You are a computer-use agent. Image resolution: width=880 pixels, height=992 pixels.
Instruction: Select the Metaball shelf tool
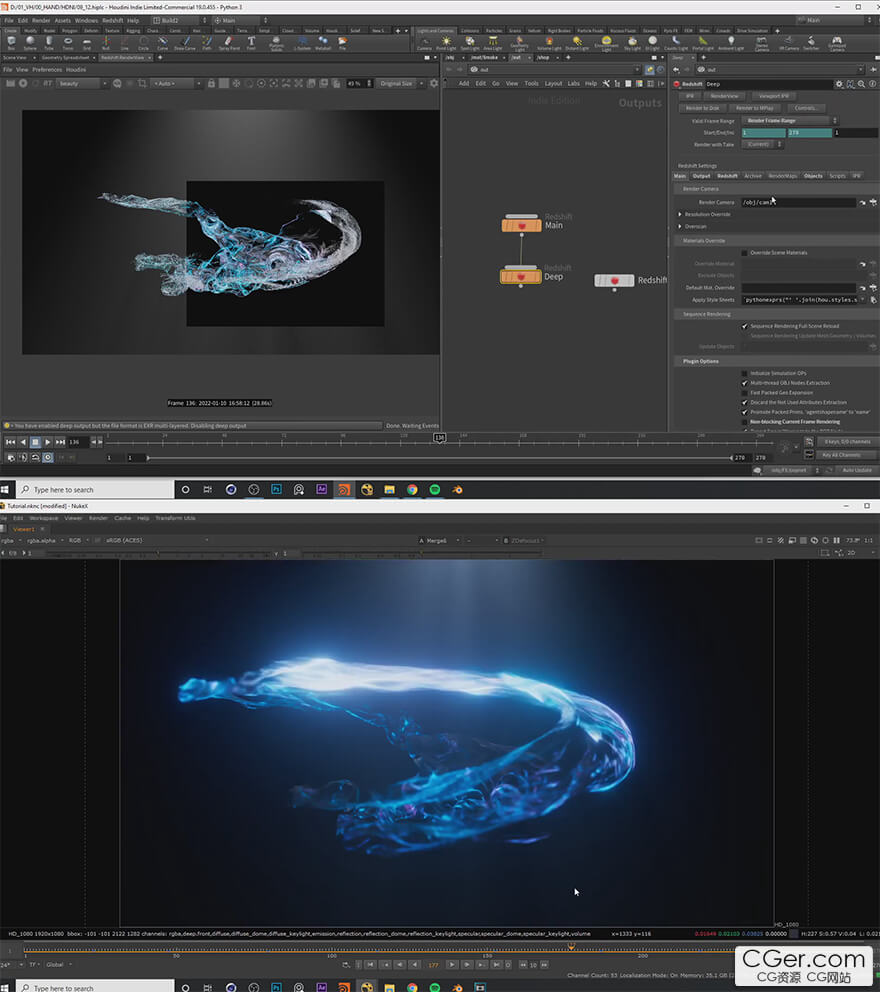(x=323, y=42)
